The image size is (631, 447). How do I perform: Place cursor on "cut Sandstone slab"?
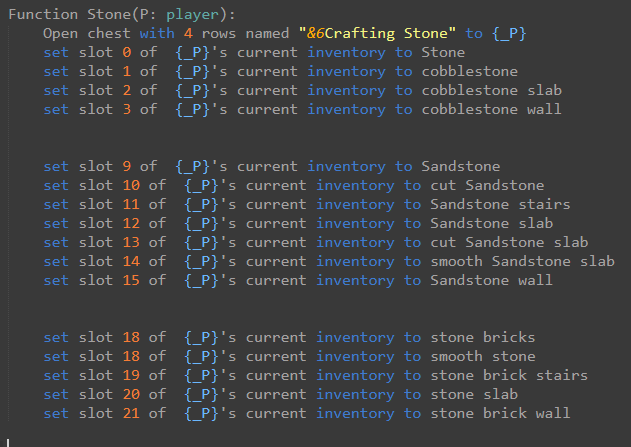click(509, 242)
